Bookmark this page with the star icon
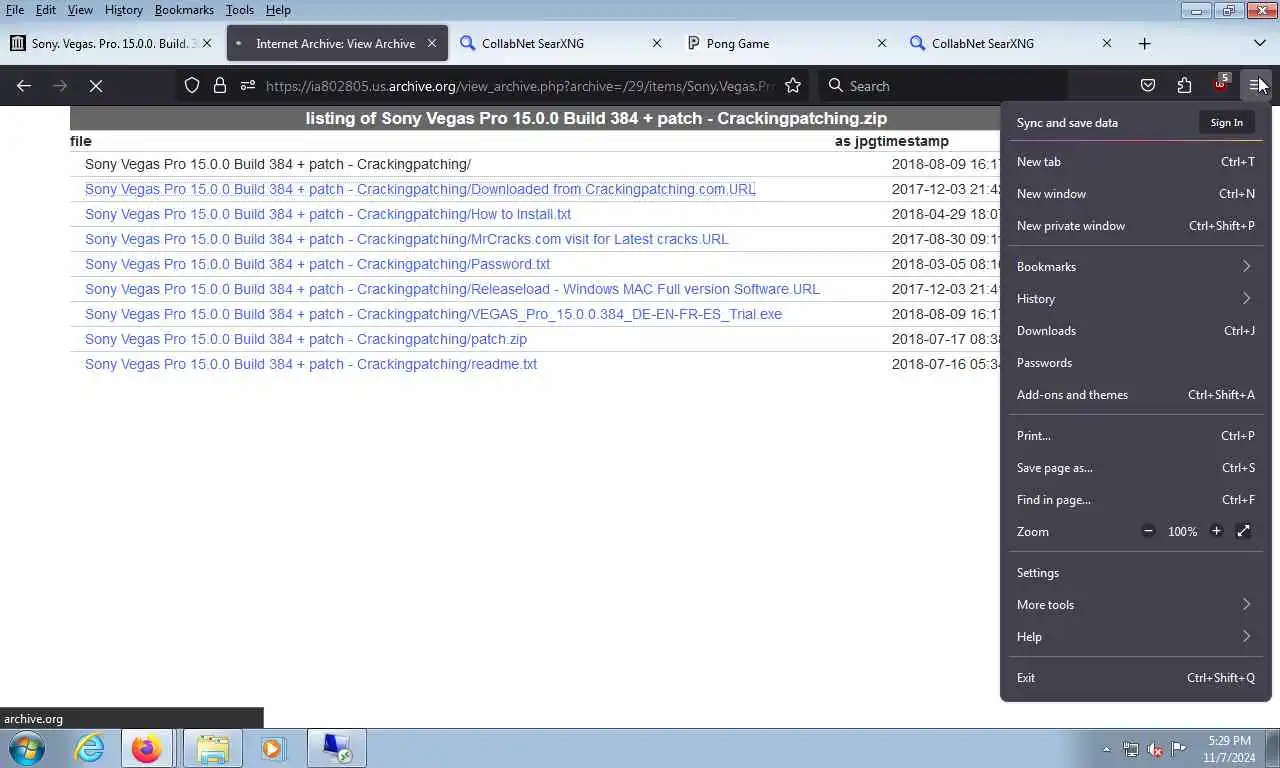Image resolution: width=1280 pixels, height=768 pixels. (x=793, y=86)
